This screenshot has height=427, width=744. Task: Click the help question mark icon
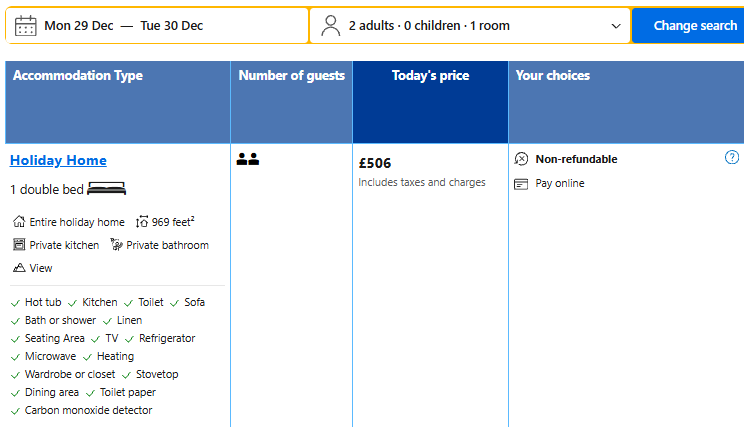coord(732,158)
